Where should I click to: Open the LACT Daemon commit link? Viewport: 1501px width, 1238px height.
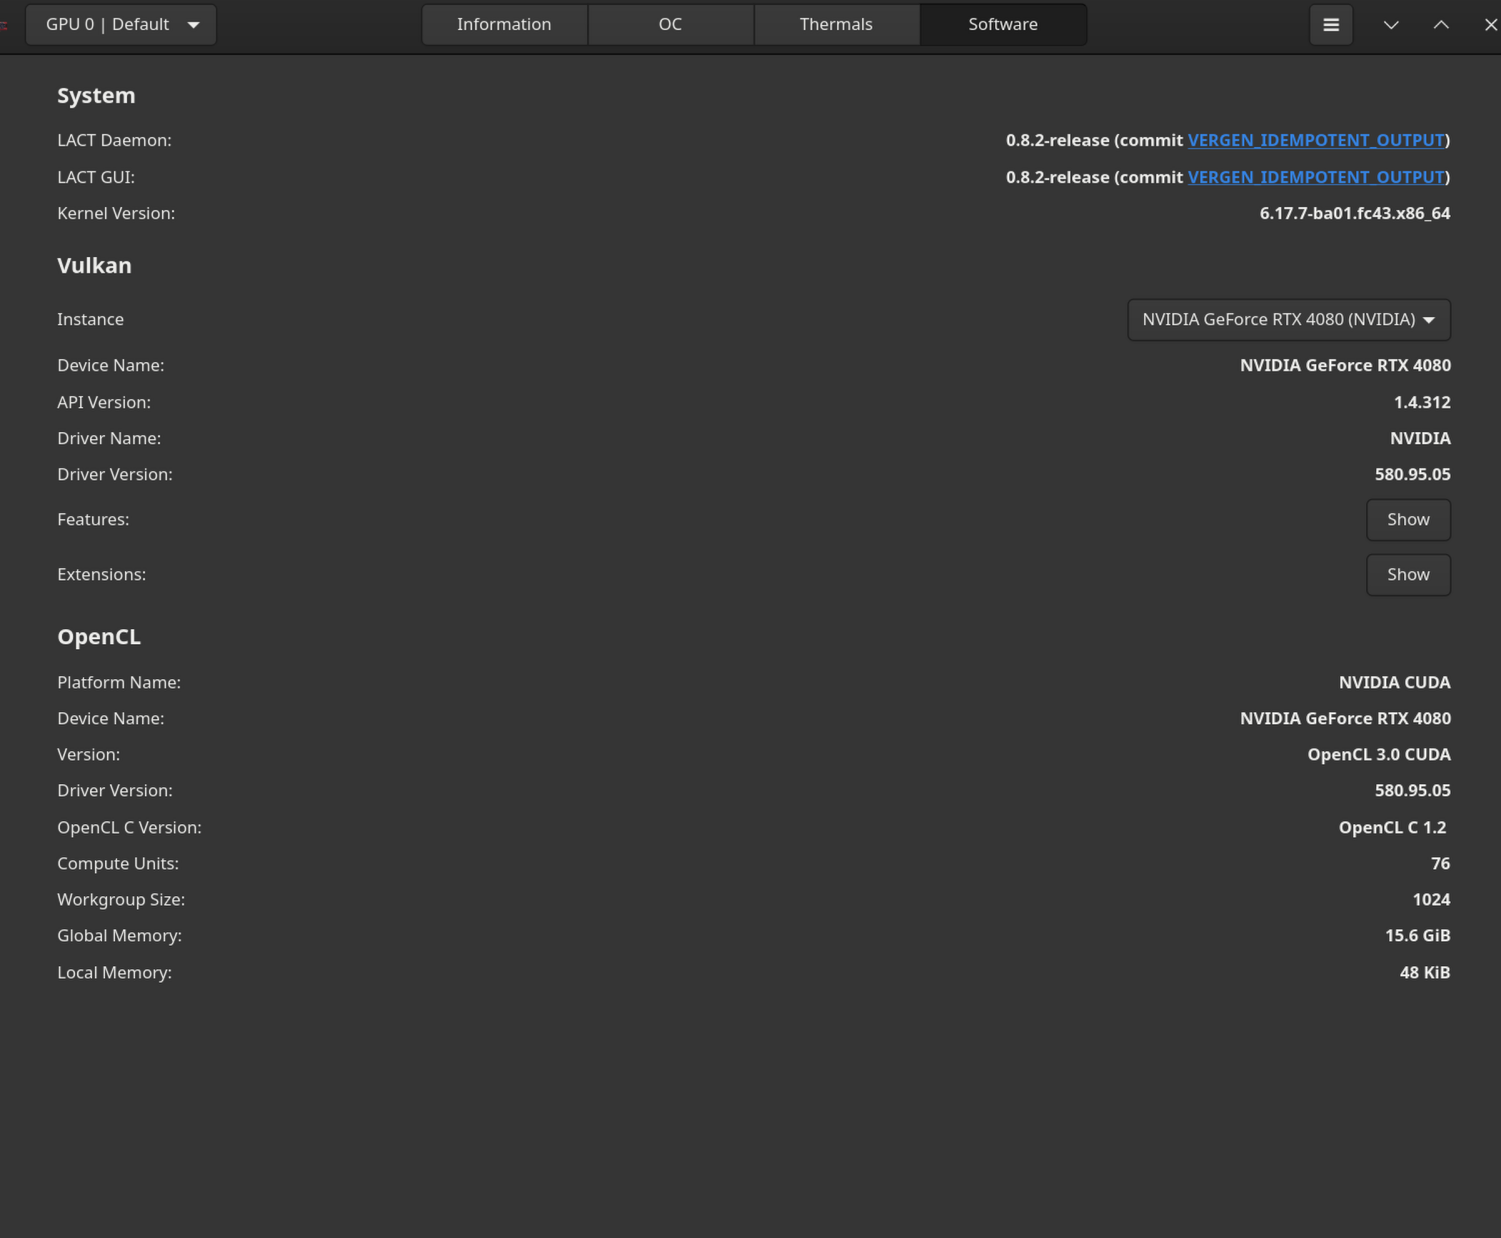pos(1316,140)
